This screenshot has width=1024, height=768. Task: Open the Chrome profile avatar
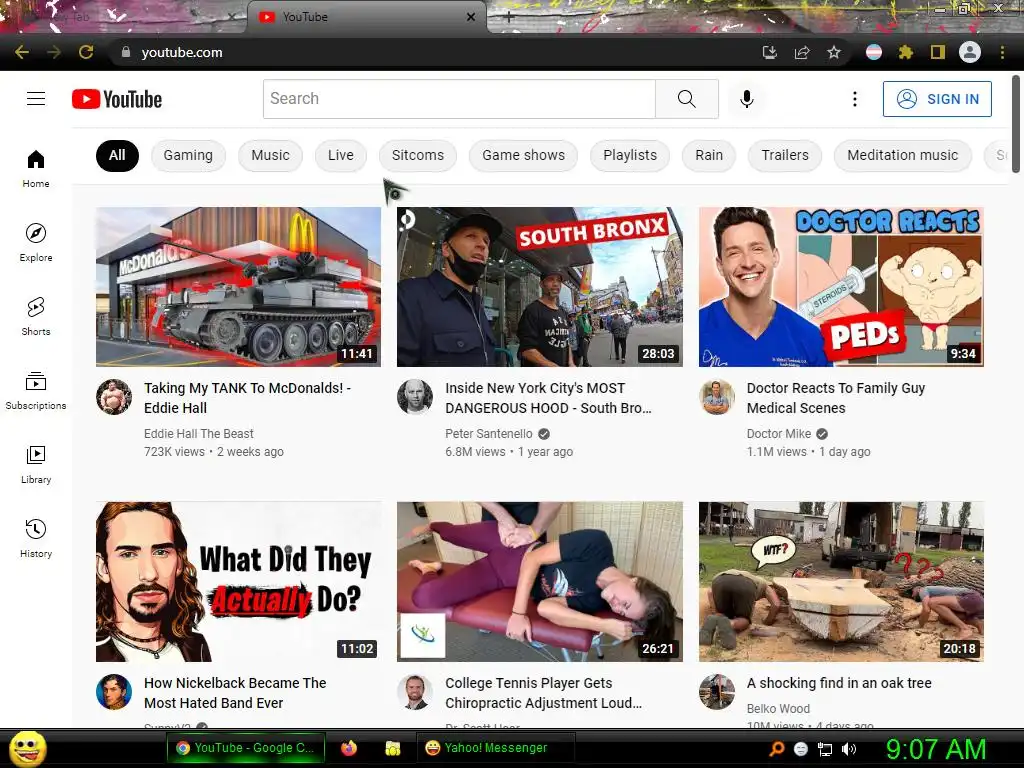coord(970,52)
